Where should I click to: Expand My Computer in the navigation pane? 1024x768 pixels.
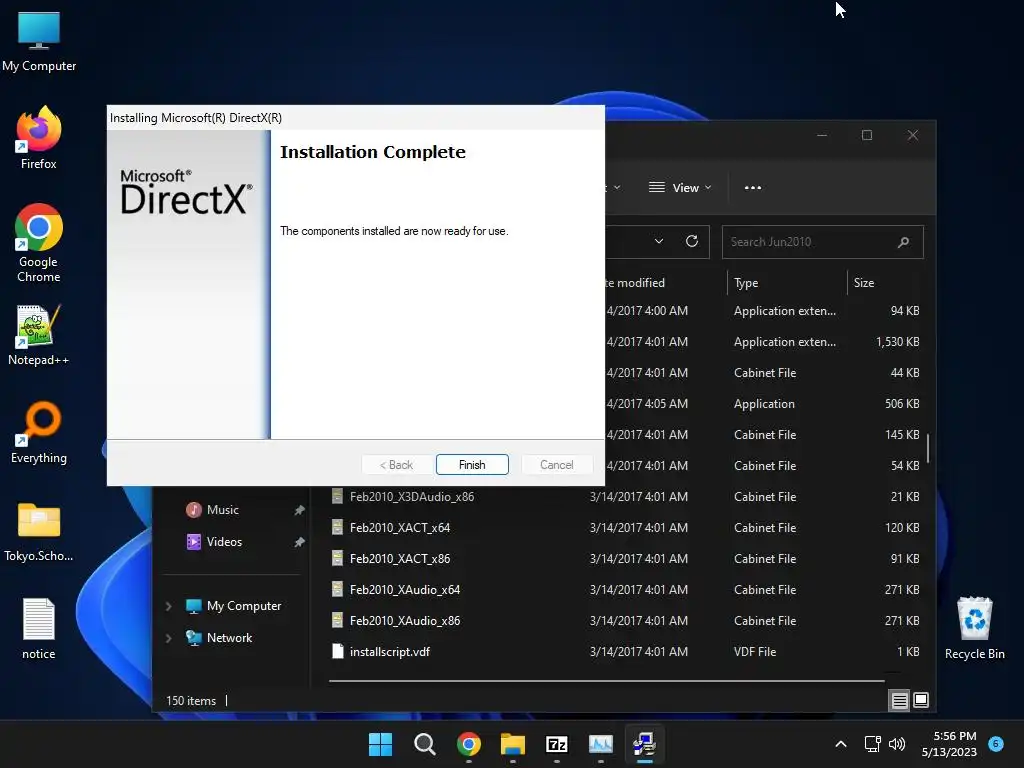pyautogui.click(x=168, y=606)
